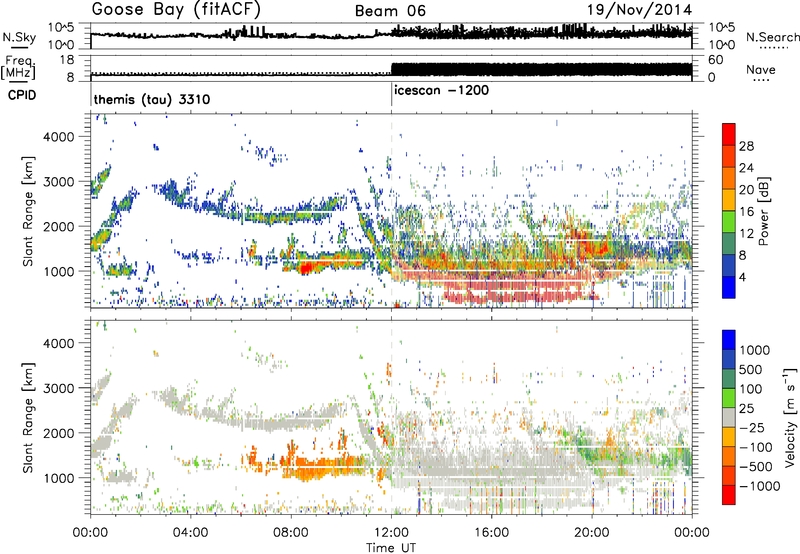Image resolution: width=800 pixels, height=554 pixels.
Task: Click the 'icescan -1200' text
Action: pos(442,90)
